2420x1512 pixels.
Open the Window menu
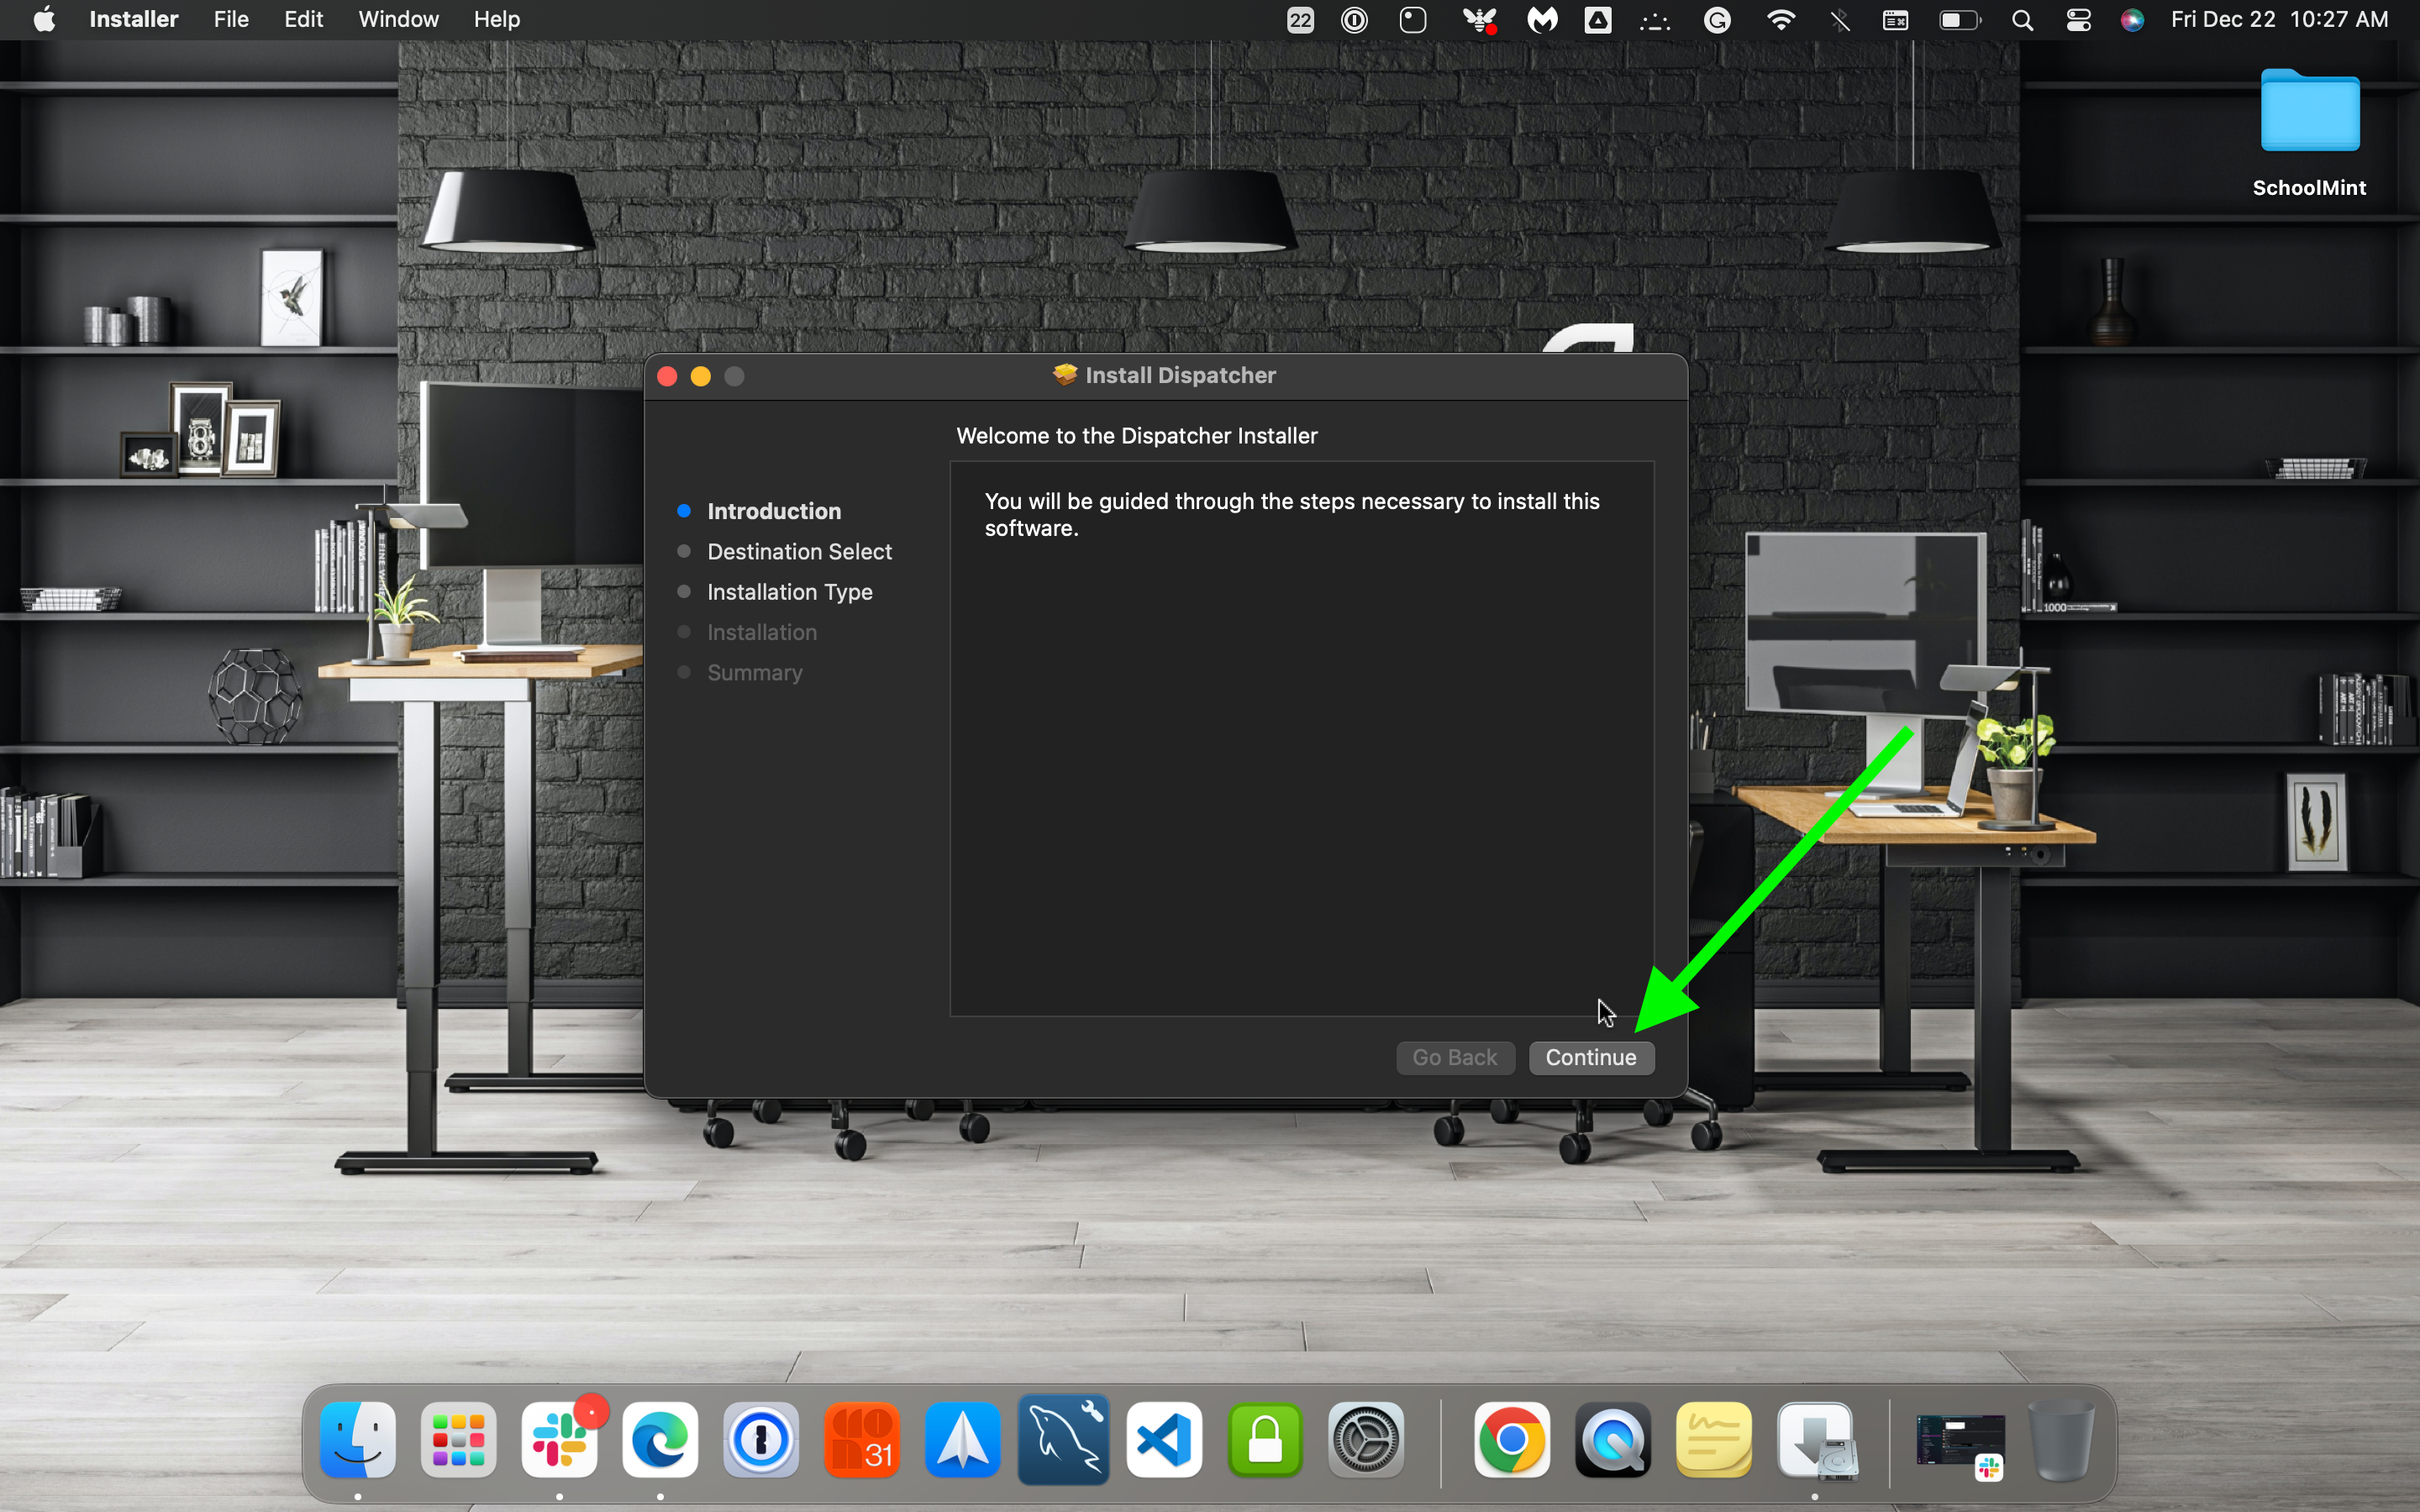click(398, 19)
